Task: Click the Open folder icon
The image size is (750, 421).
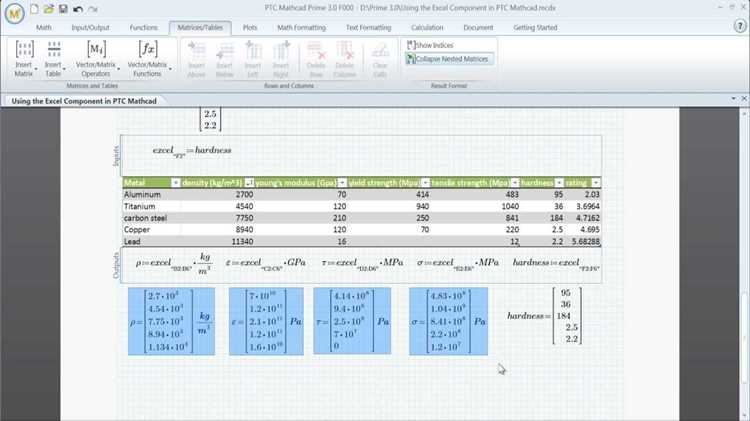Action: [49, 9]
